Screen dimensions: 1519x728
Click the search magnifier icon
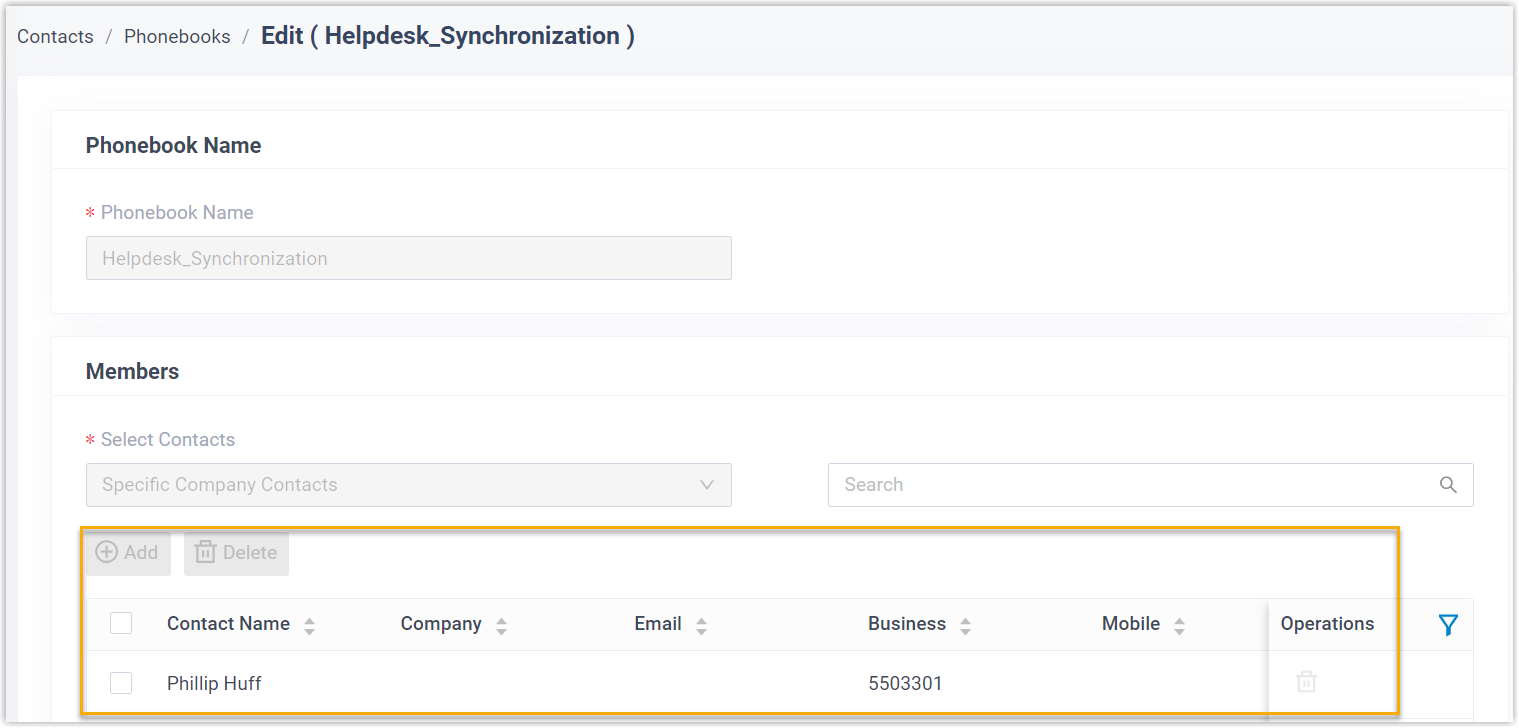pos(1448,485)
